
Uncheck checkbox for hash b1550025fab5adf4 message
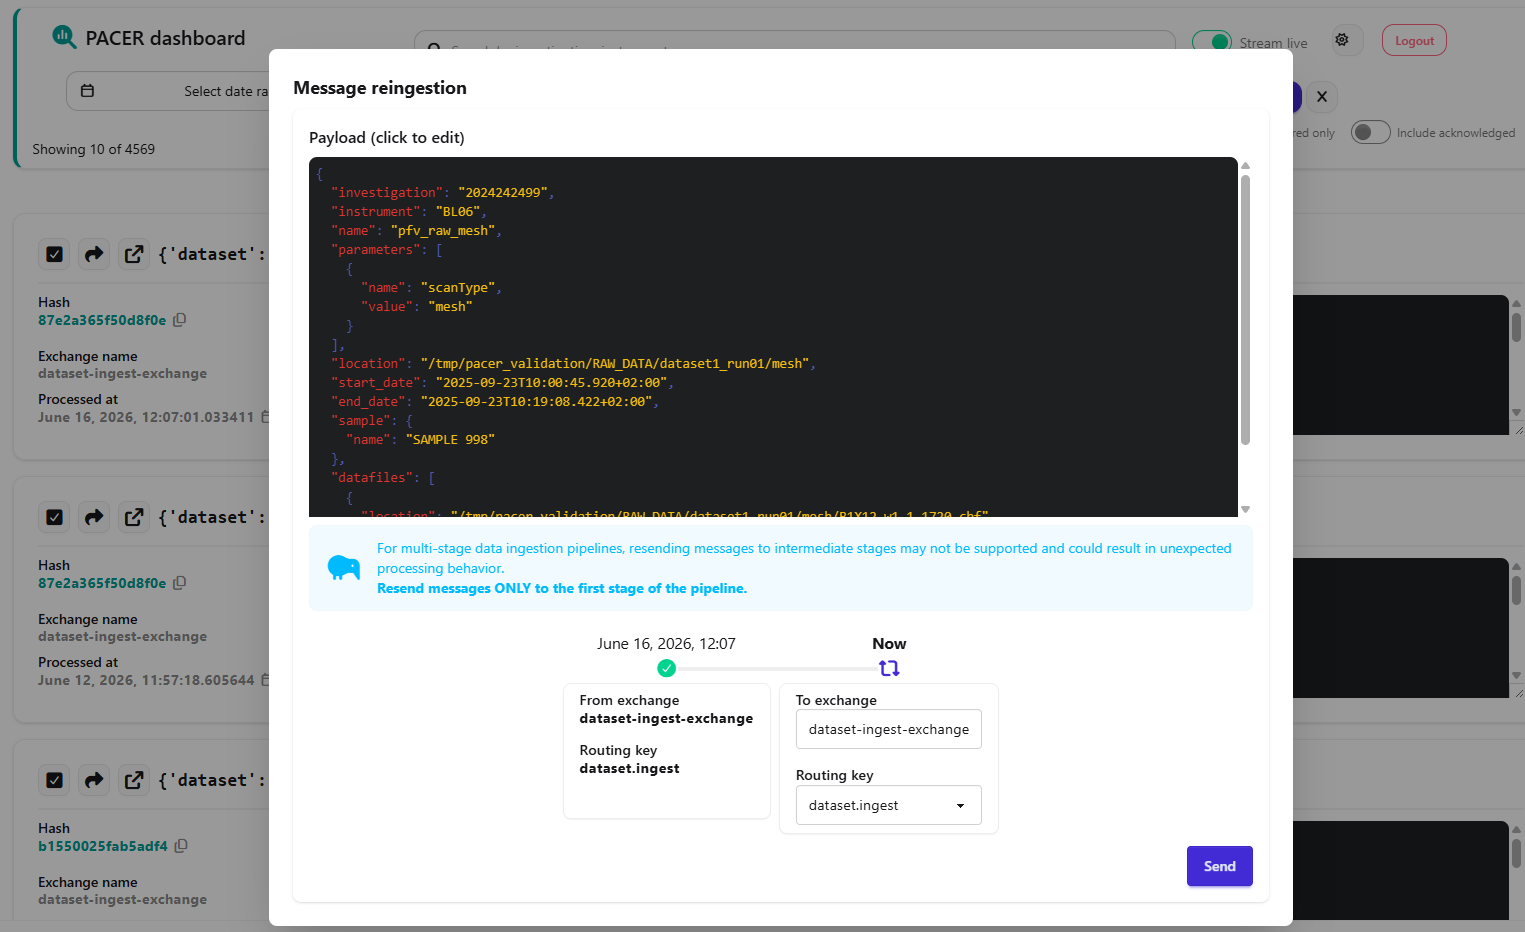coord(55,780)
